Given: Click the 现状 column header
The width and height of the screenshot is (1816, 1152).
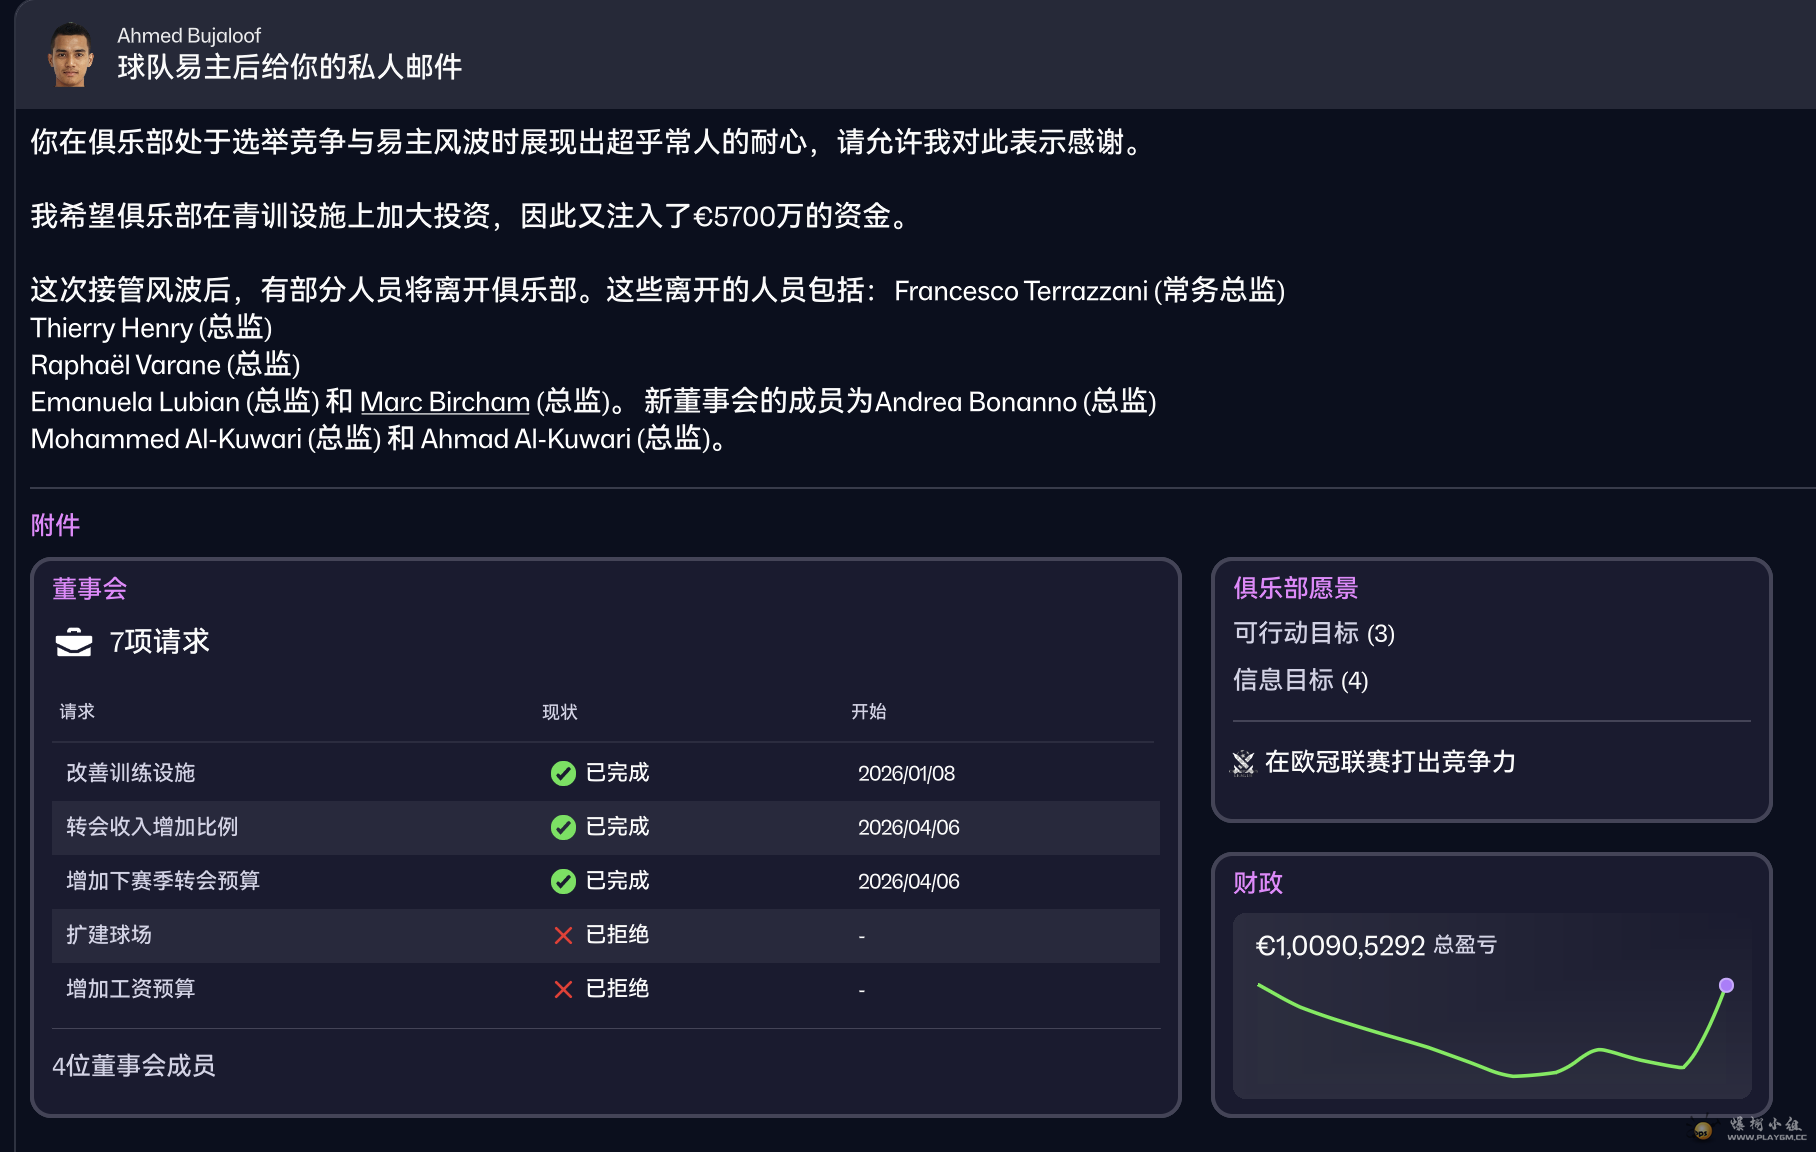Looking at the screenshot, I should [559, 712].
